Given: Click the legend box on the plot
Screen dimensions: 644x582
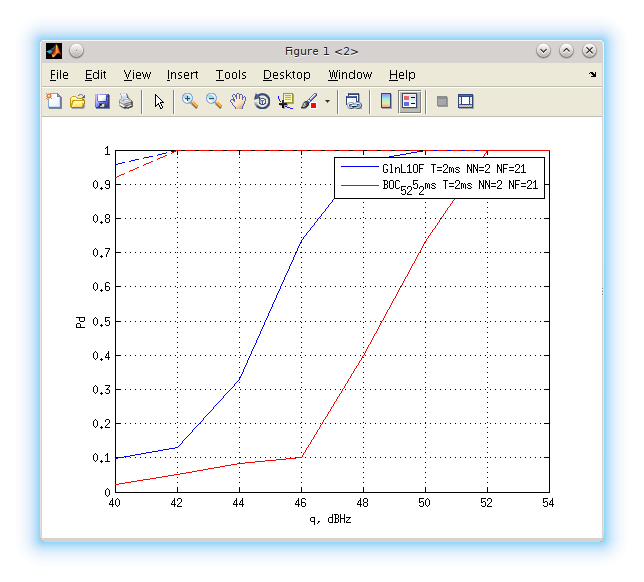Looking at the screenshot, I should click(440, 177).
